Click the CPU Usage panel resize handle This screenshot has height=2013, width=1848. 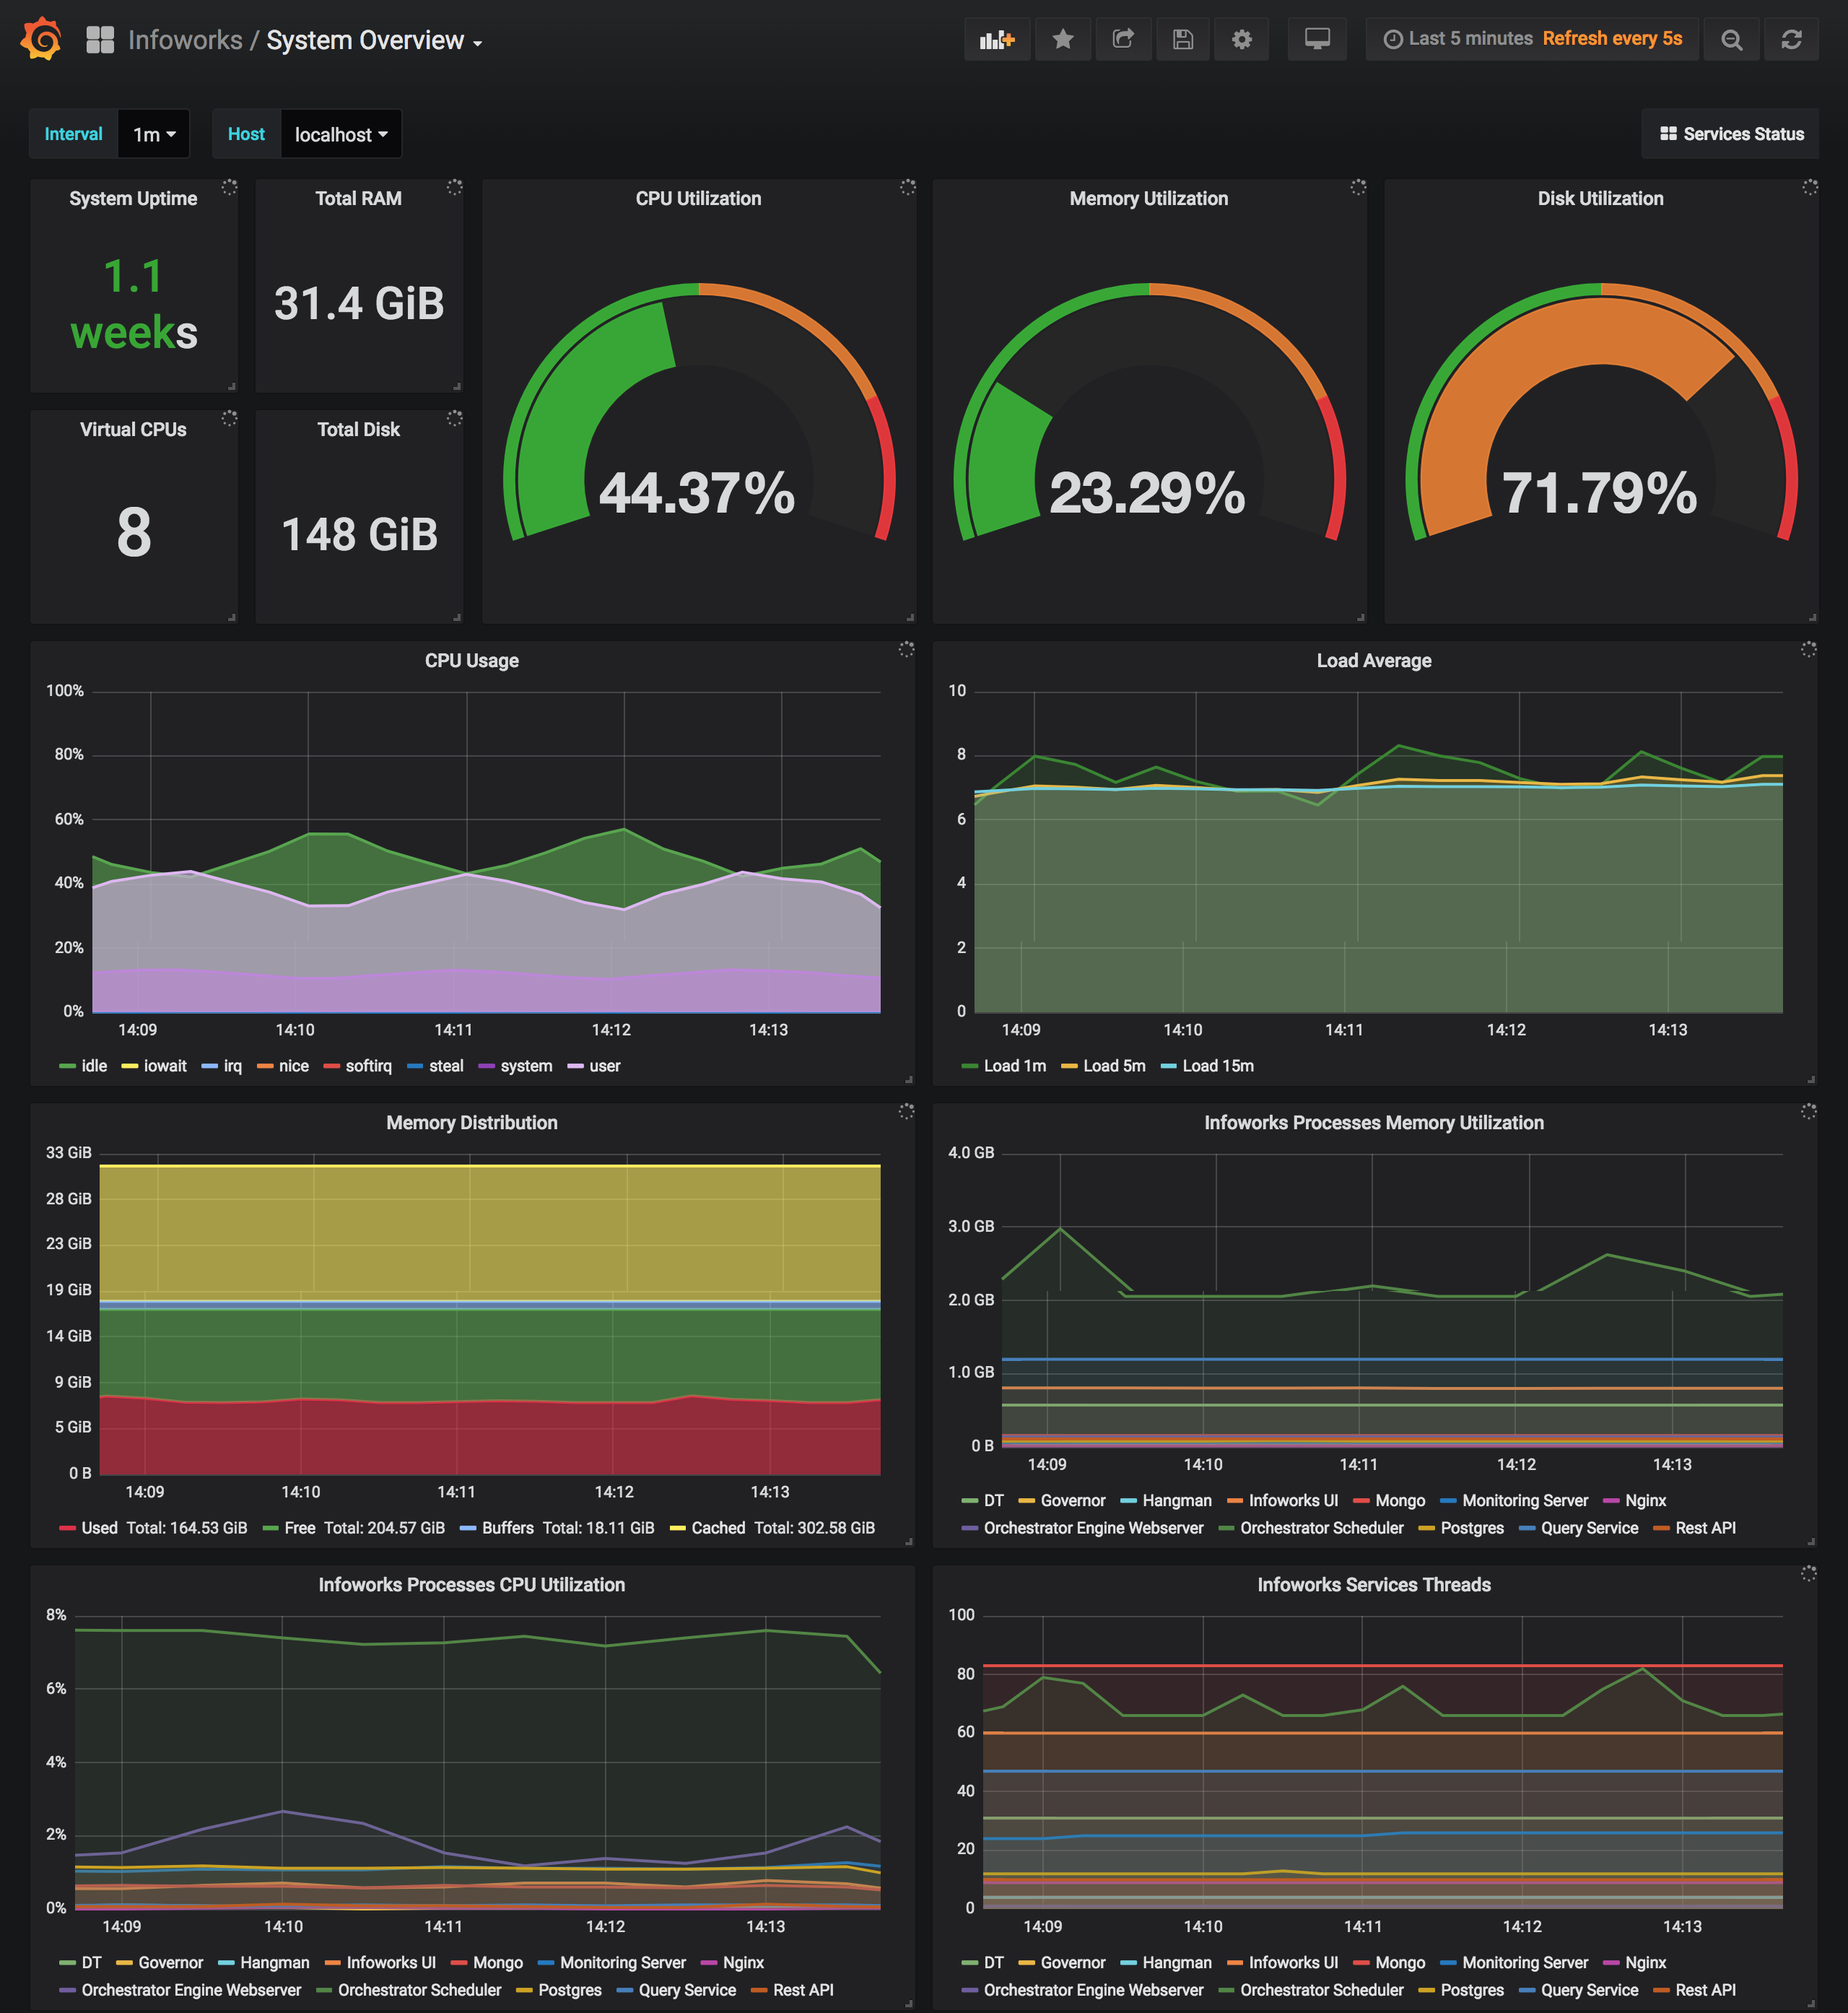[x=909, y=1080]
